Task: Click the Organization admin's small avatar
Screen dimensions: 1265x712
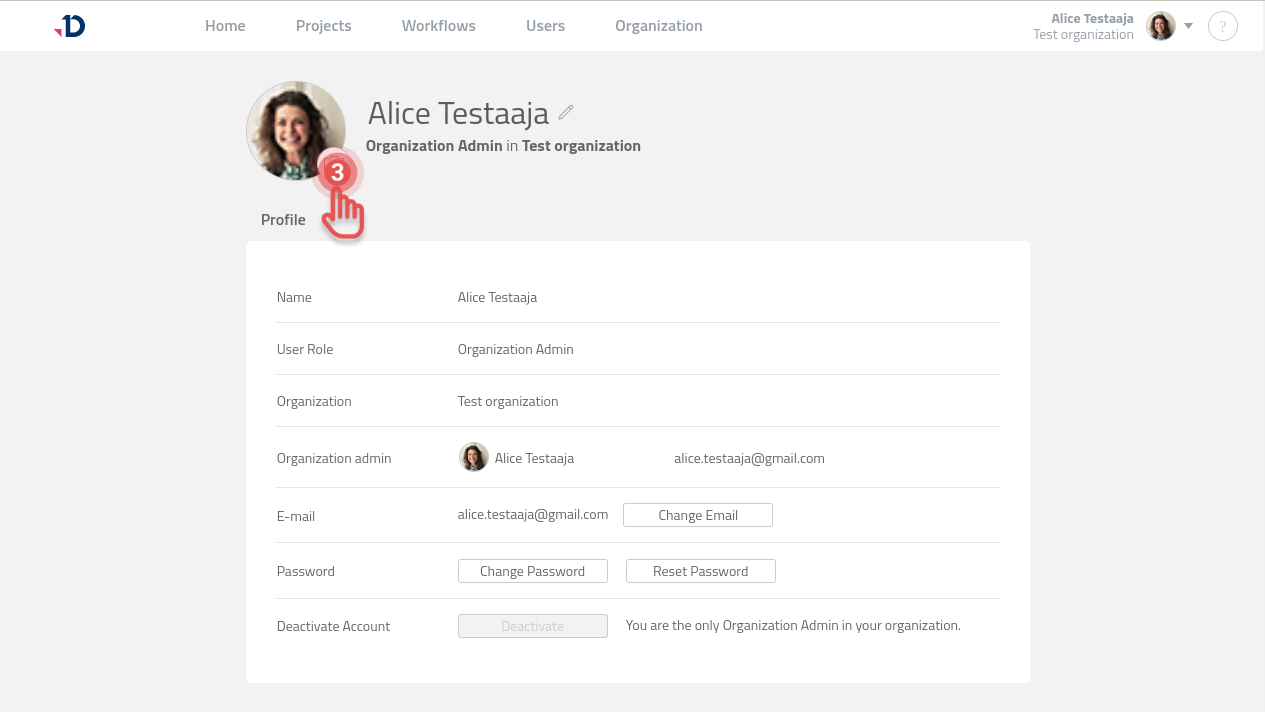Action: pos(473,458)
